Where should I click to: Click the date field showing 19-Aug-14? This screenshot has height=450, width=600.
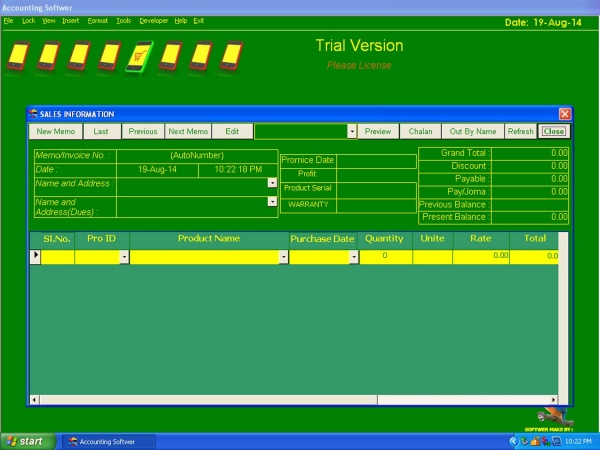(157, 170)
